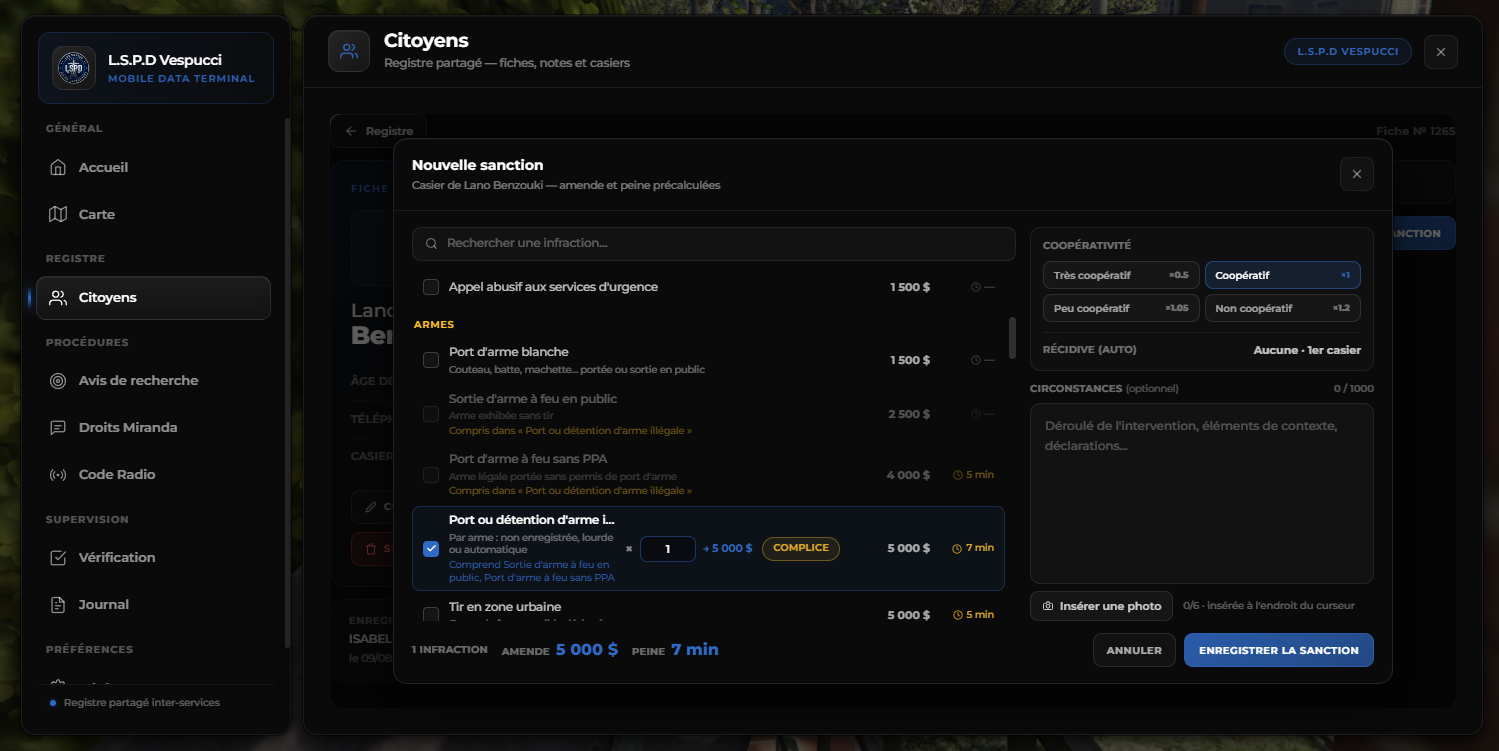Open Accueil from the sidebar

tap(153, 167)
